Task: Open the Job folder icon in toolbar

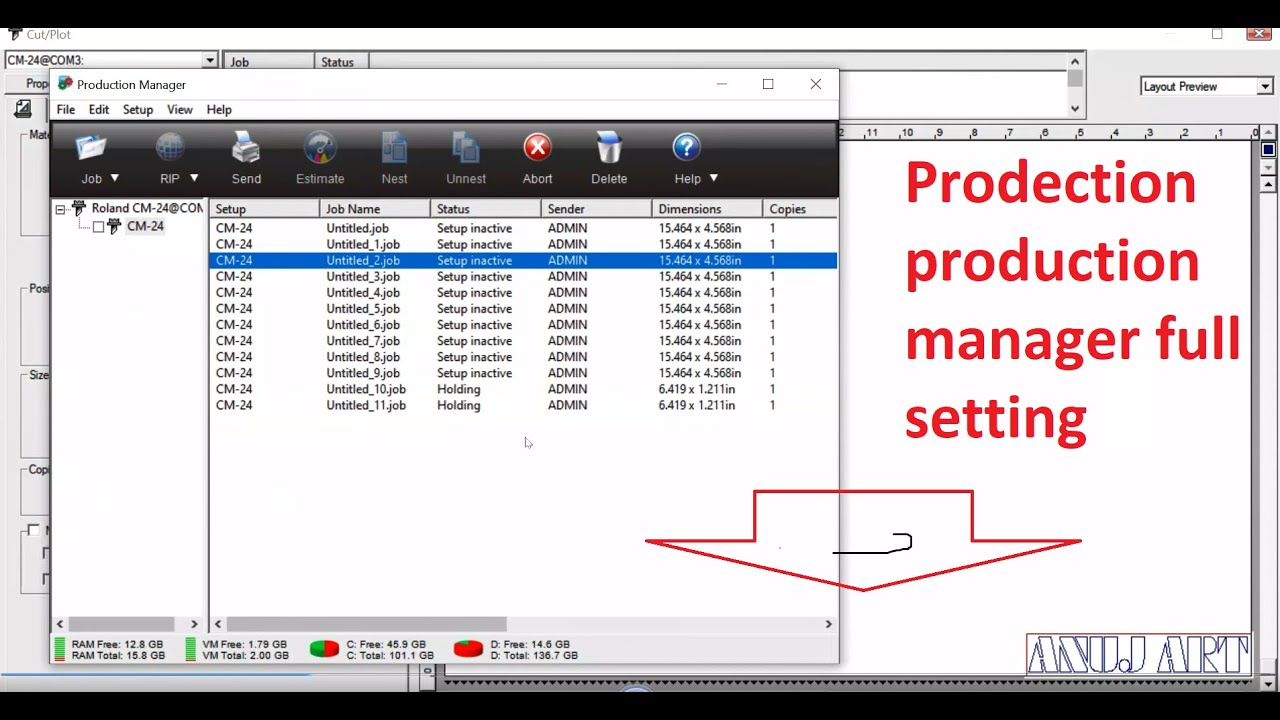Action: tap(91, 149)
